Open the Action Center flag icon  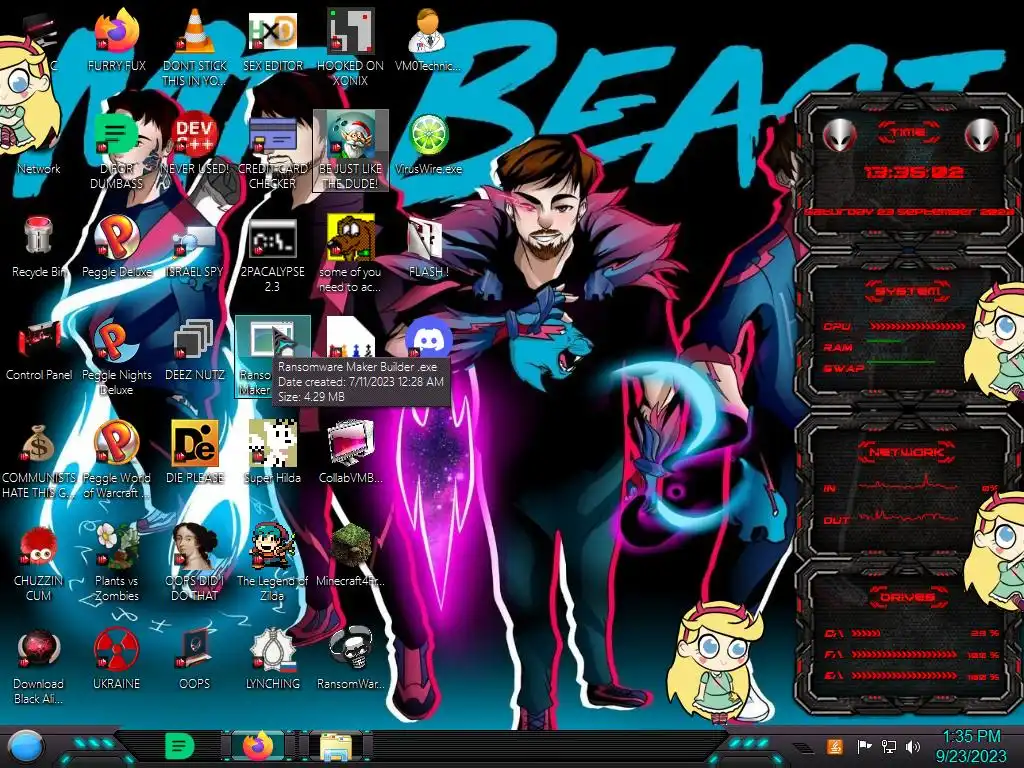pos(864,746)
